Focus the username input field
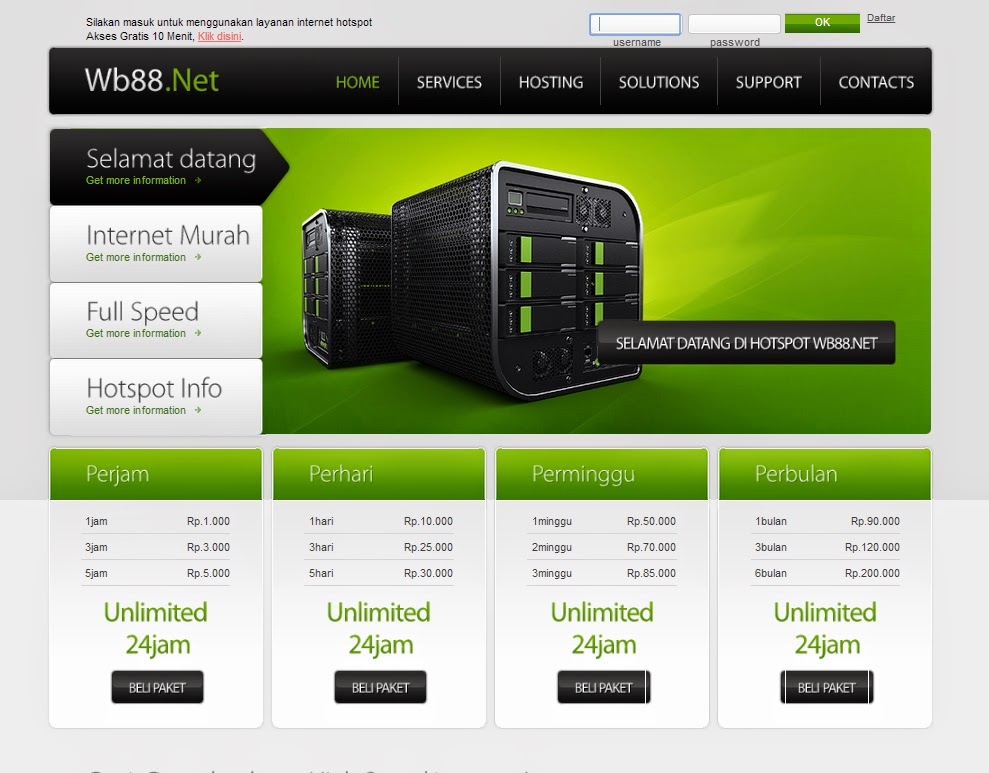 [x=635, y=24]
